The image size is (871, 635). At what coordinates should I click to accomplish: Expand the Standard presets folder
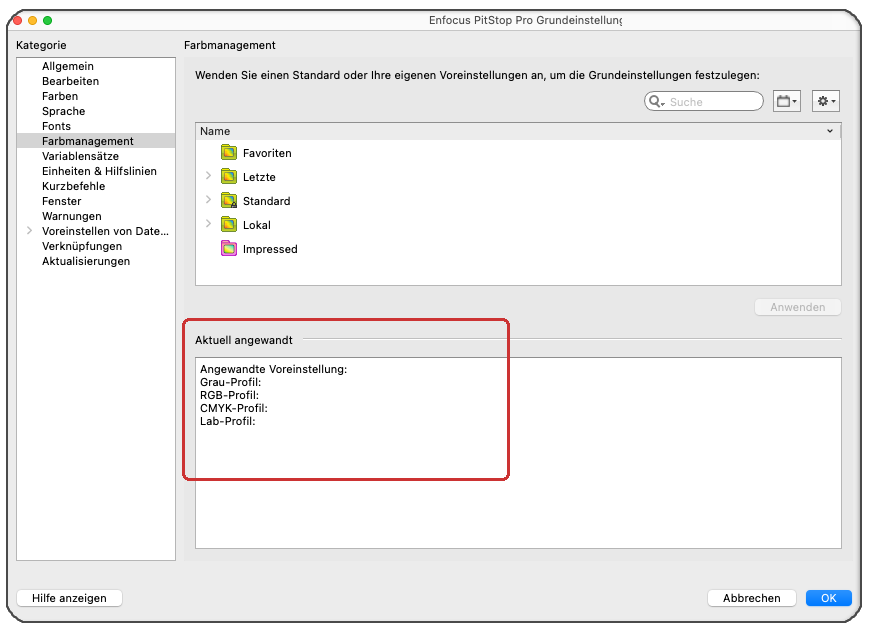tap(208, 200)
